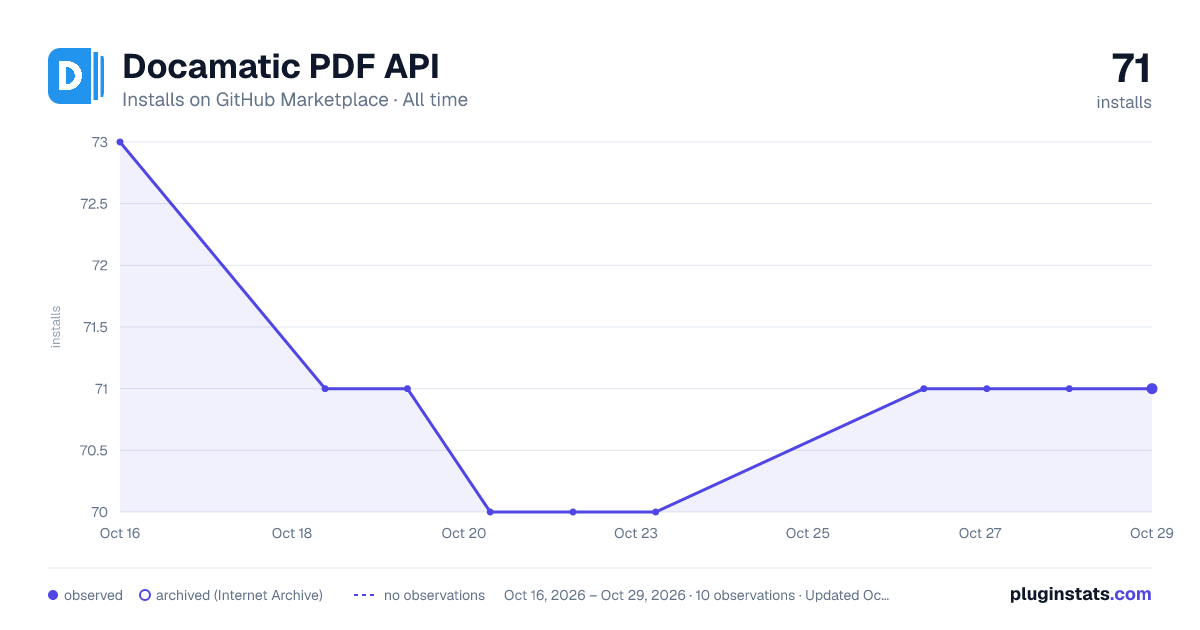Click the y-axis label 70
This screenshot has width=1200, height=630.
[99, 512]
